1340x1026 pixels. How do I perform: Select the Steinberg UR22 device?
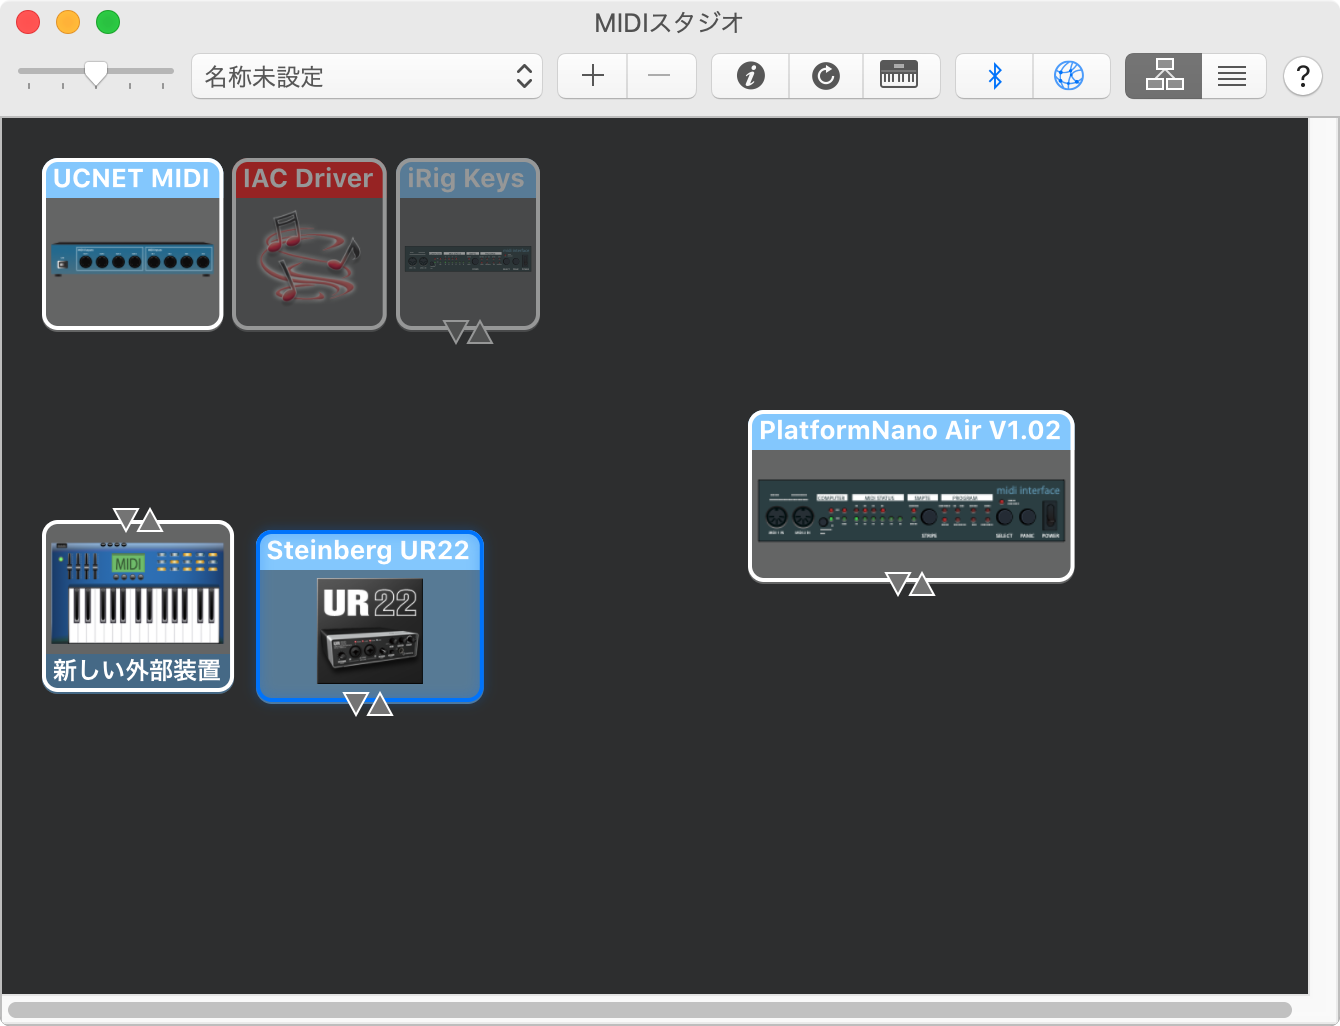click(x=370, y=616)
